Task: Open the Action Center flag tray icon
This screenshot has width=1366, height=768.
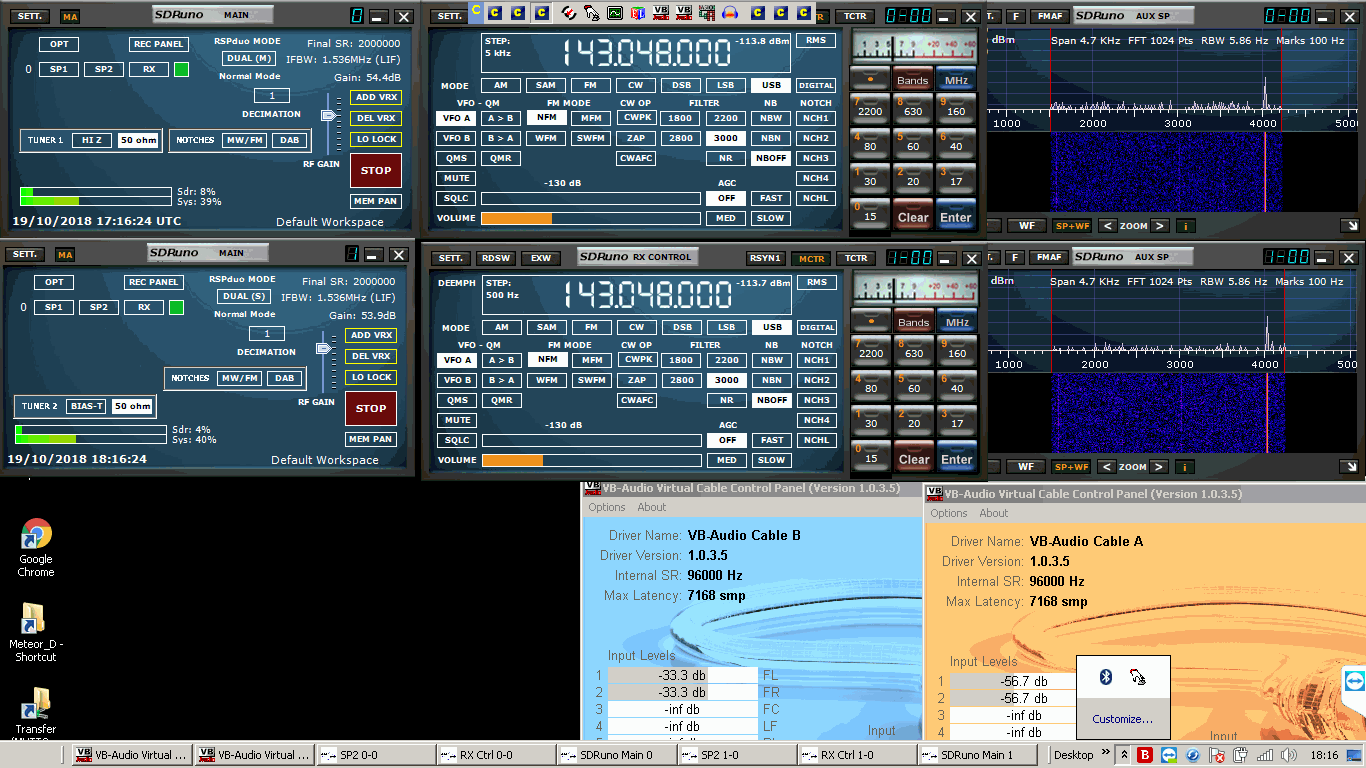Action: [1217, 755]
